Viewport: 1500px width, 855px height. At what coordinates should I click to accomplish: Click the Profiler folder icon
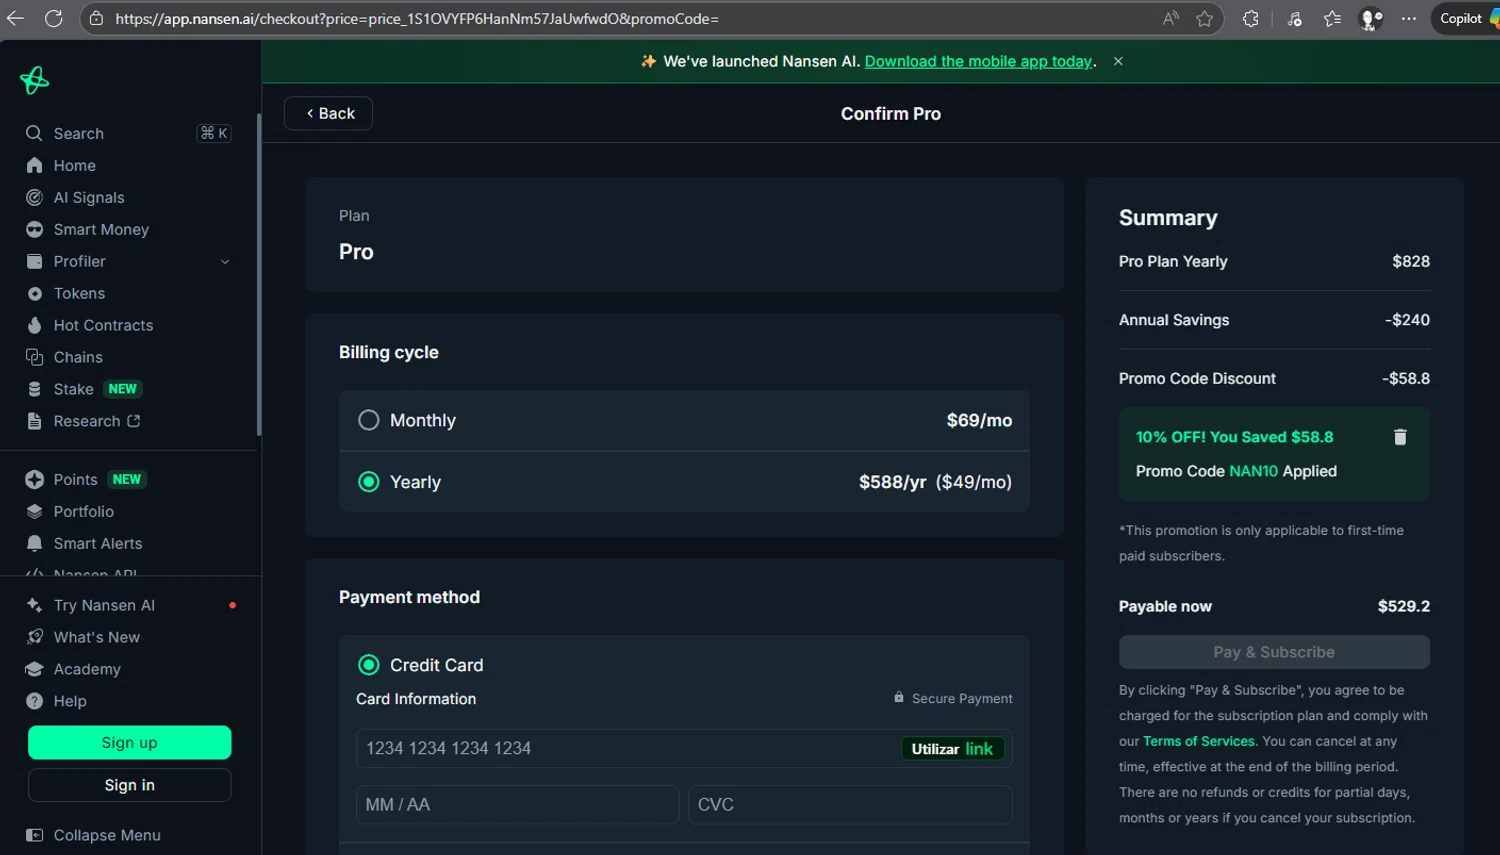34,261
